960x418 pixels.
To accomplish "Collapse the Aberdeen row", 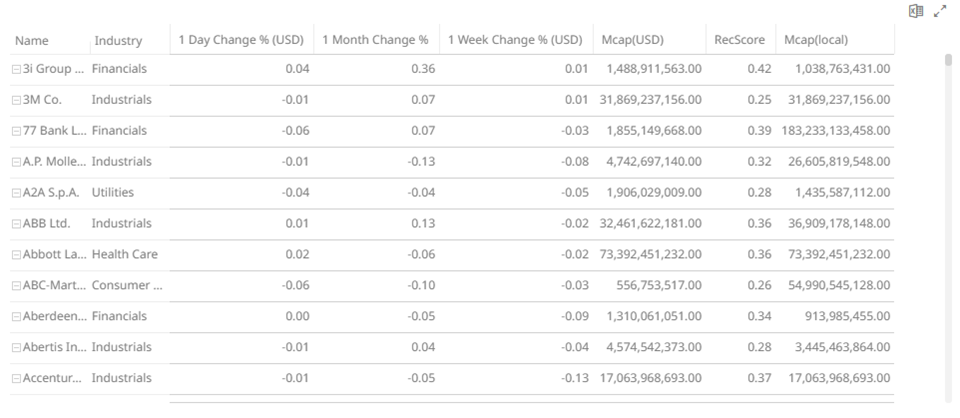I will point(16,317).
